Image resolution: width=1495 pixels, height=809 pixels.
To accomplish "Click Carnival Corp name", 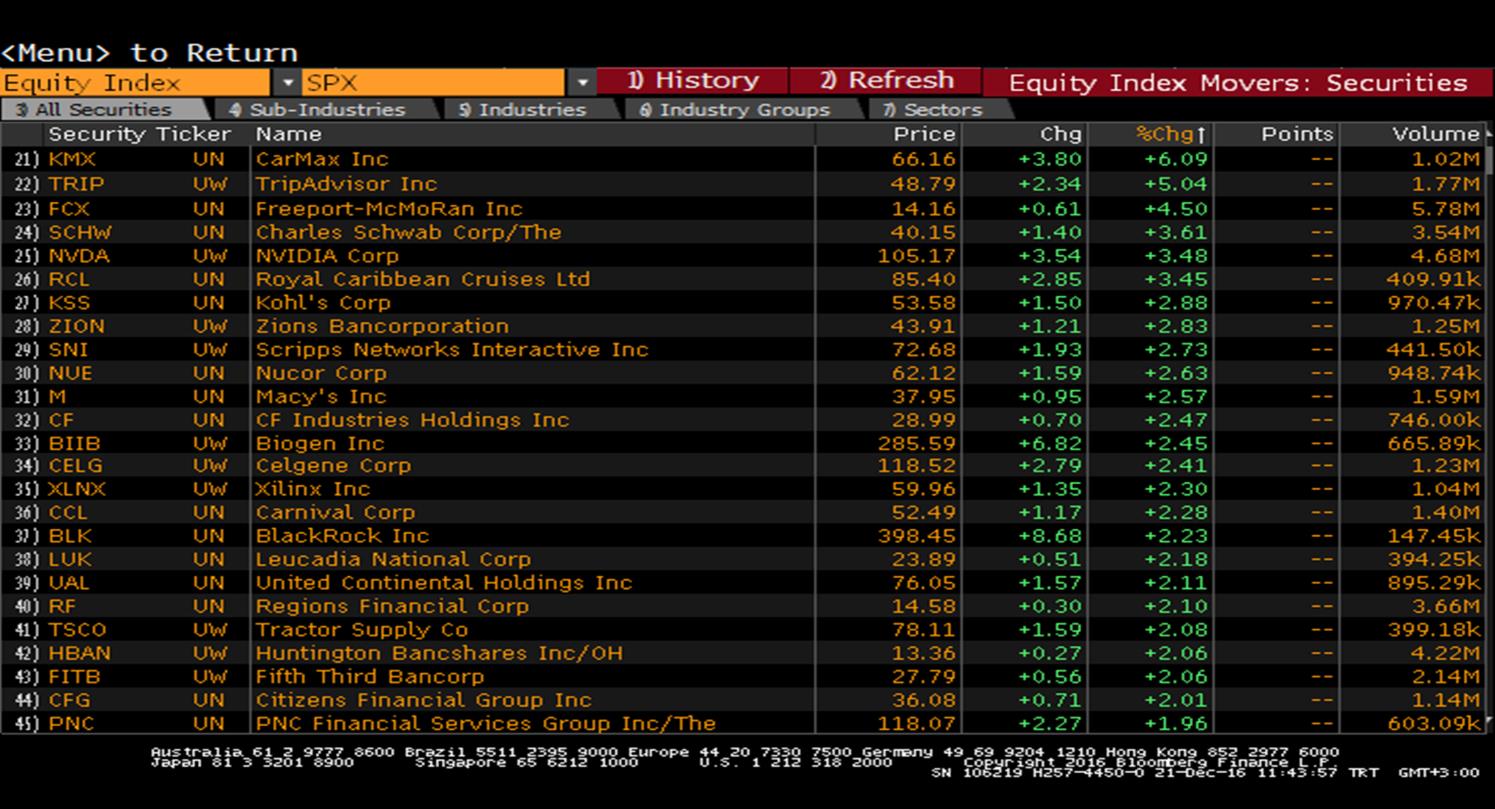I will click(335, 513).
